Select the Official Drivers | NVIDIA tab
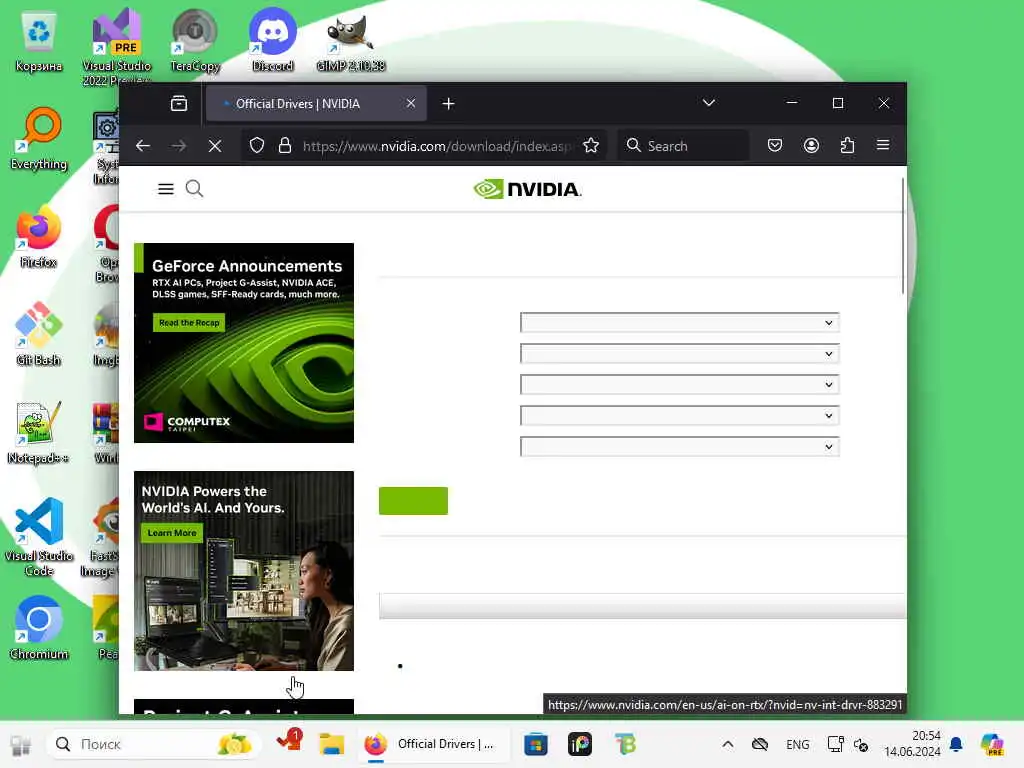 (316, 103)
